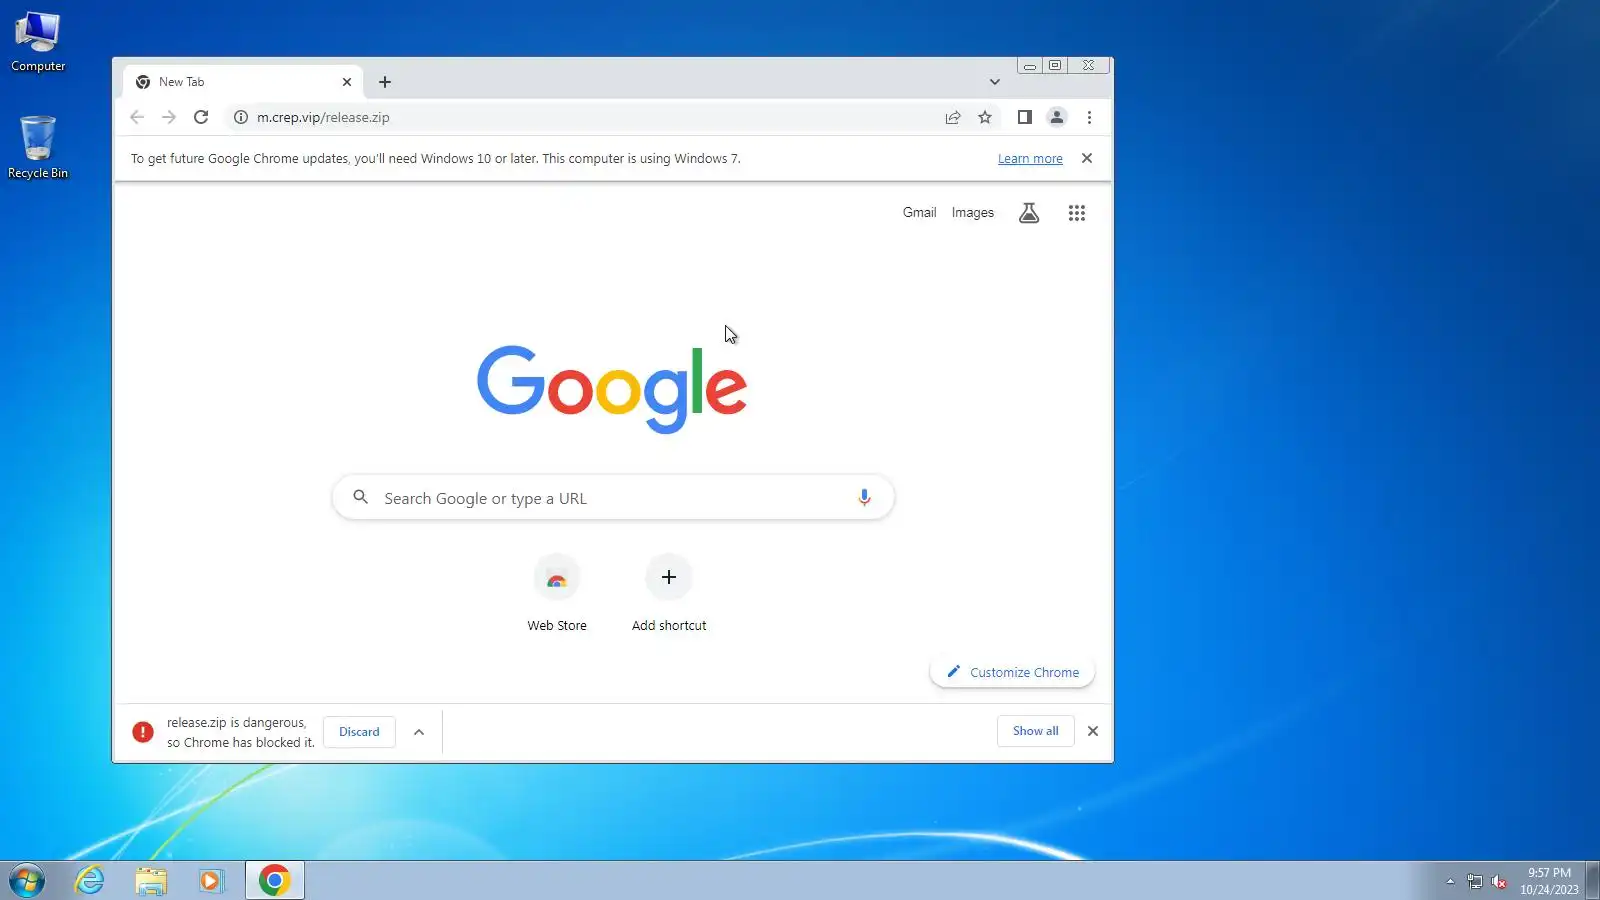
Task: Open the volume tray icon
Action: (1499, 881)
